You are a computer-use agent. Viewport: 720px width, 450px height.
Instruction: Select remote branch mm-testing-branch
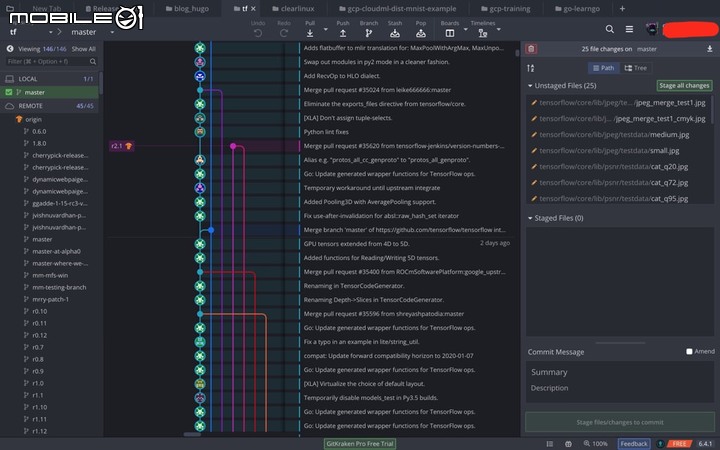pos(59,287)
